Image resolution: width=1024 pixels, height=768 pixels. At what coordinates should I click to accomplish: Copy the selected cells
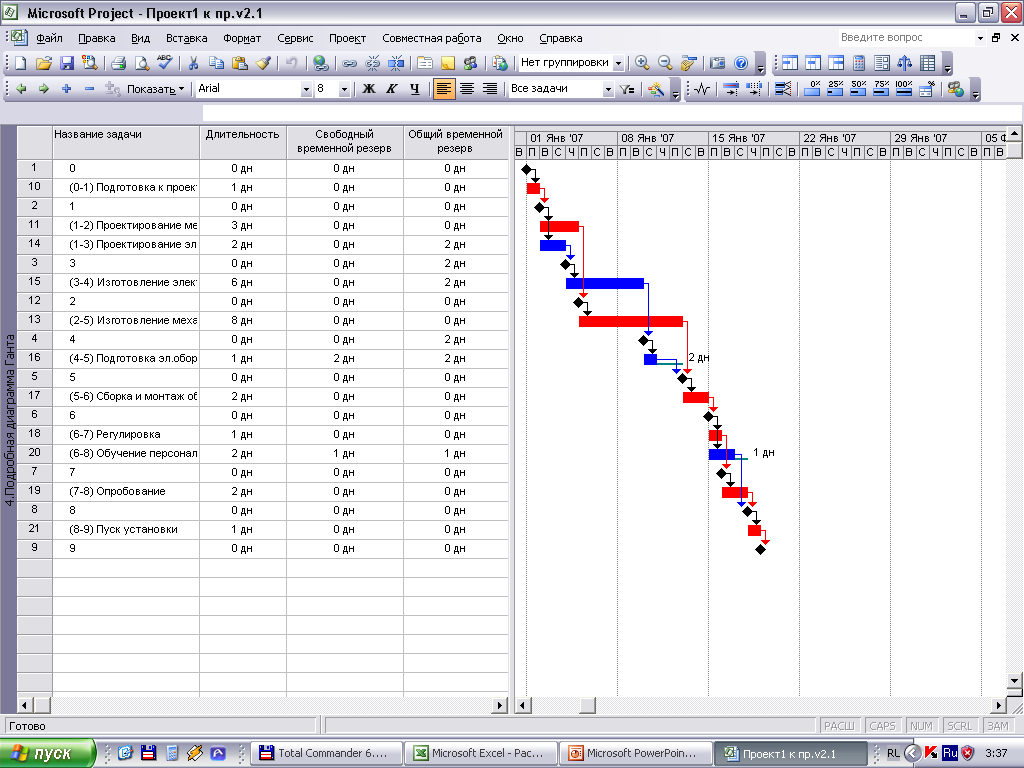click(216, 63)
